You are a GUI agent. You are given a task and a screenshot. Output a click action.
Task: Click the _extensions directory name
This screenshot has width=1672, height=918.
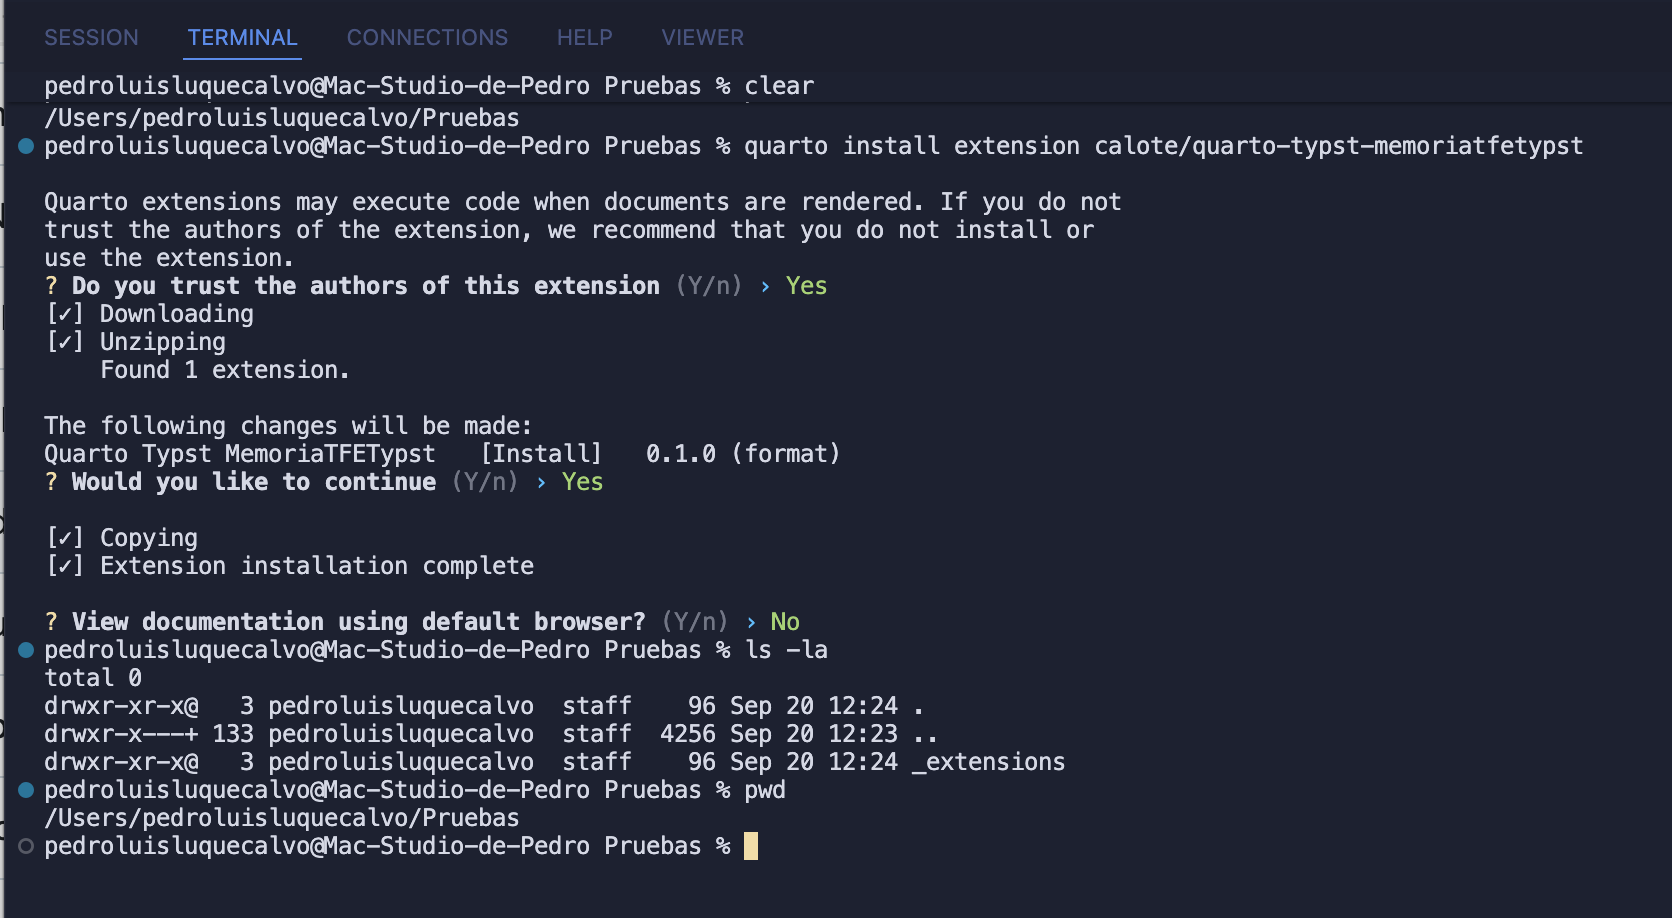pos(989,762)
